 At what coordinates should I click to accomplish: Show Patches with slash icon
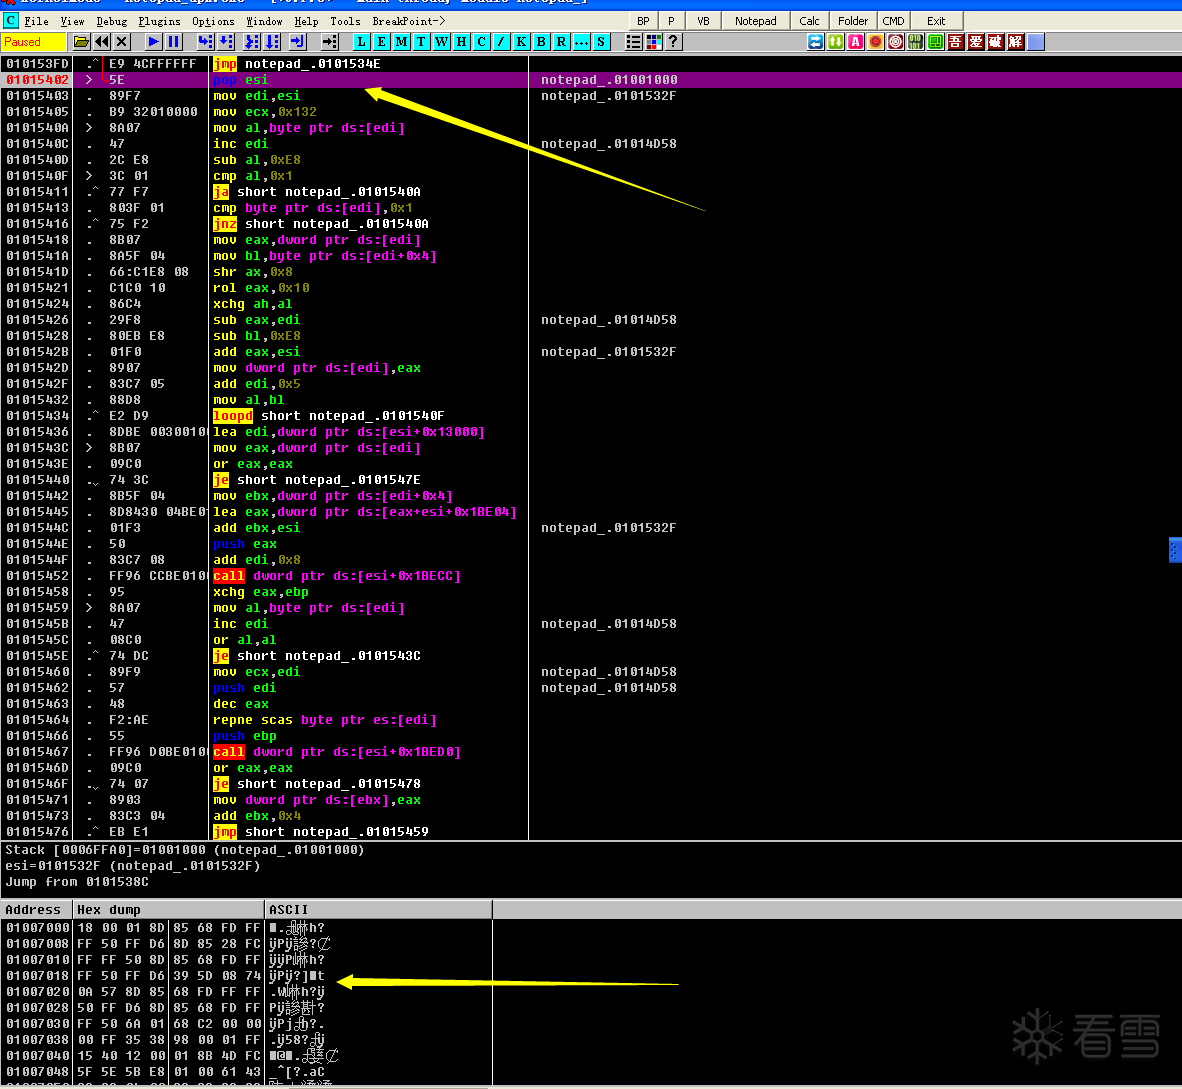tap(501, 42)
